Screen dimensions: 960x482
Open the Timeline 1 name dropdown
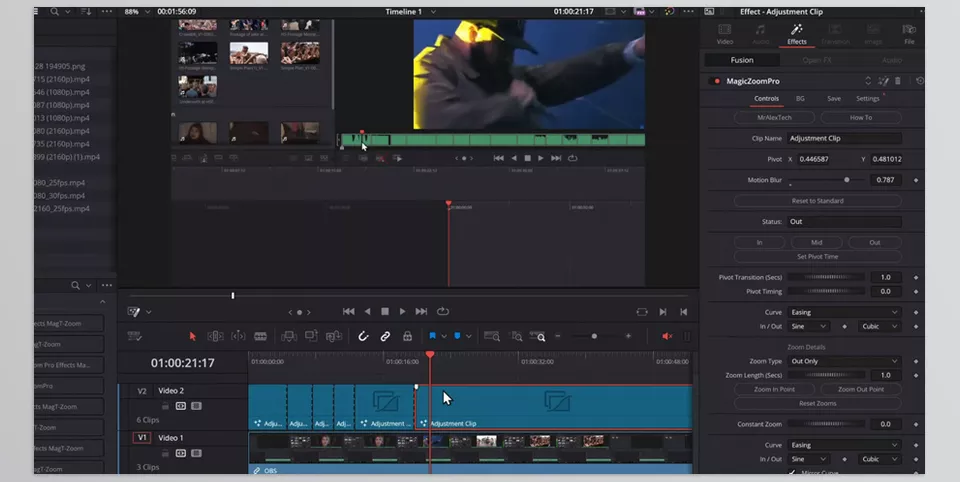[433, 12]
